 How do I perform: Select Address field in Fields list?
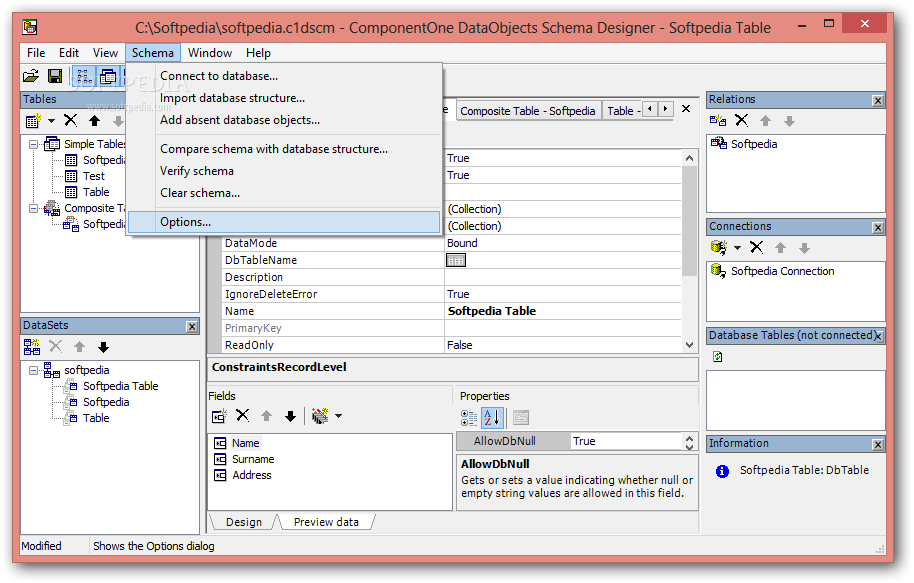click(x=251, y=475)
